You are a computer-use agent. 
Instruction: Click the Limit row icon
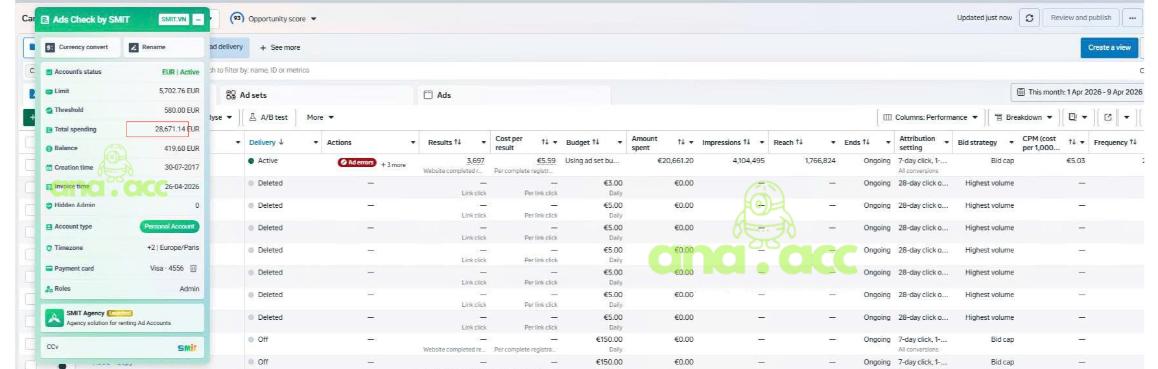49,92
